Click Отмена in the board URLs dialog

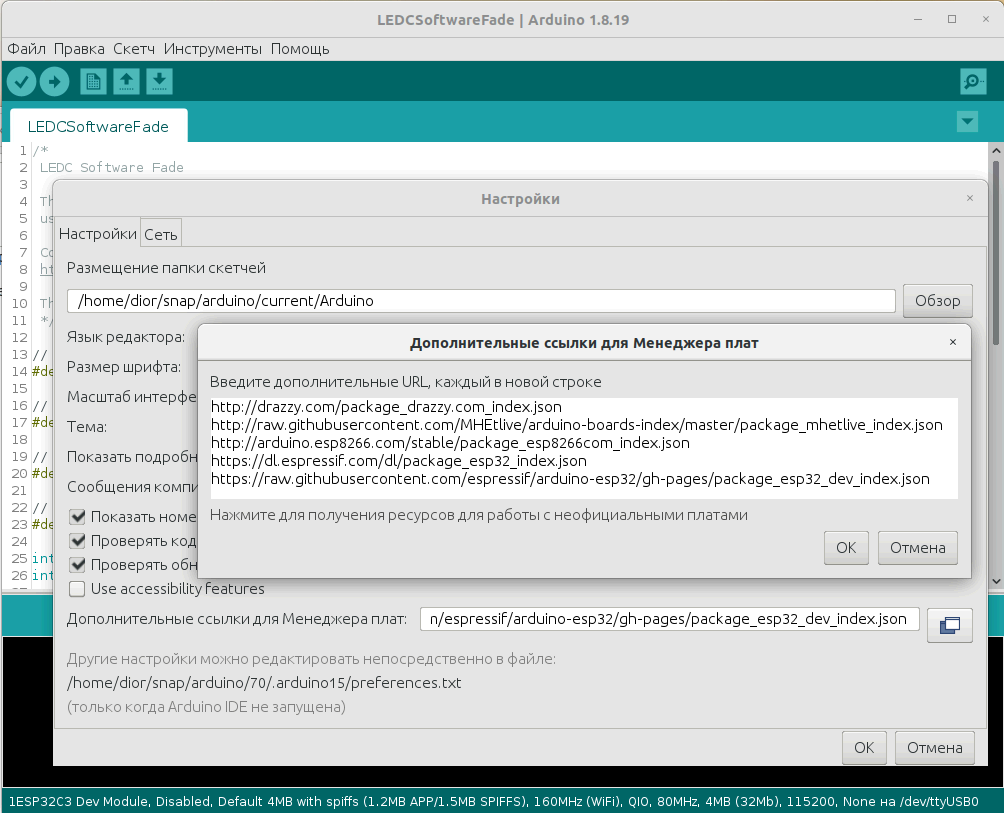click(918, 548)
